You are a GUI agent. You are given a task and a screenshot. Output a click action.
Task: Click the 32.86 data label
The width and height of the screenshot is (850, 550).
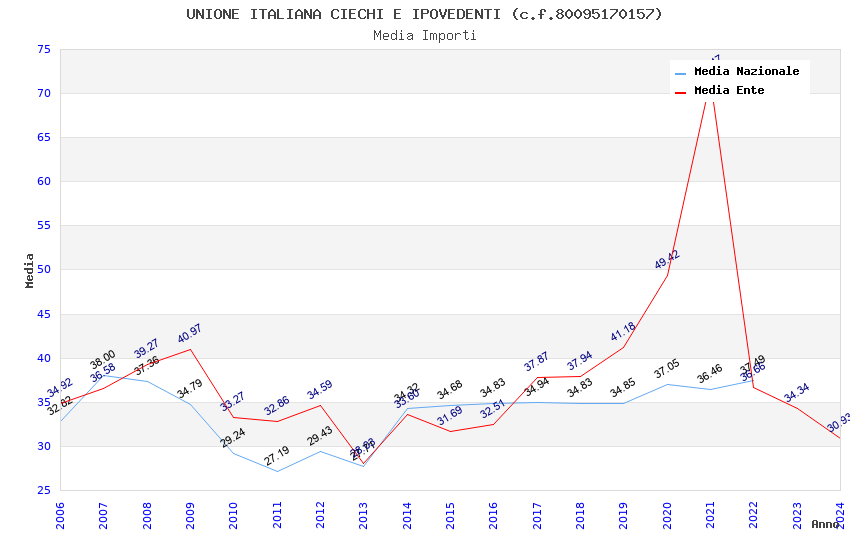[276, 406]
